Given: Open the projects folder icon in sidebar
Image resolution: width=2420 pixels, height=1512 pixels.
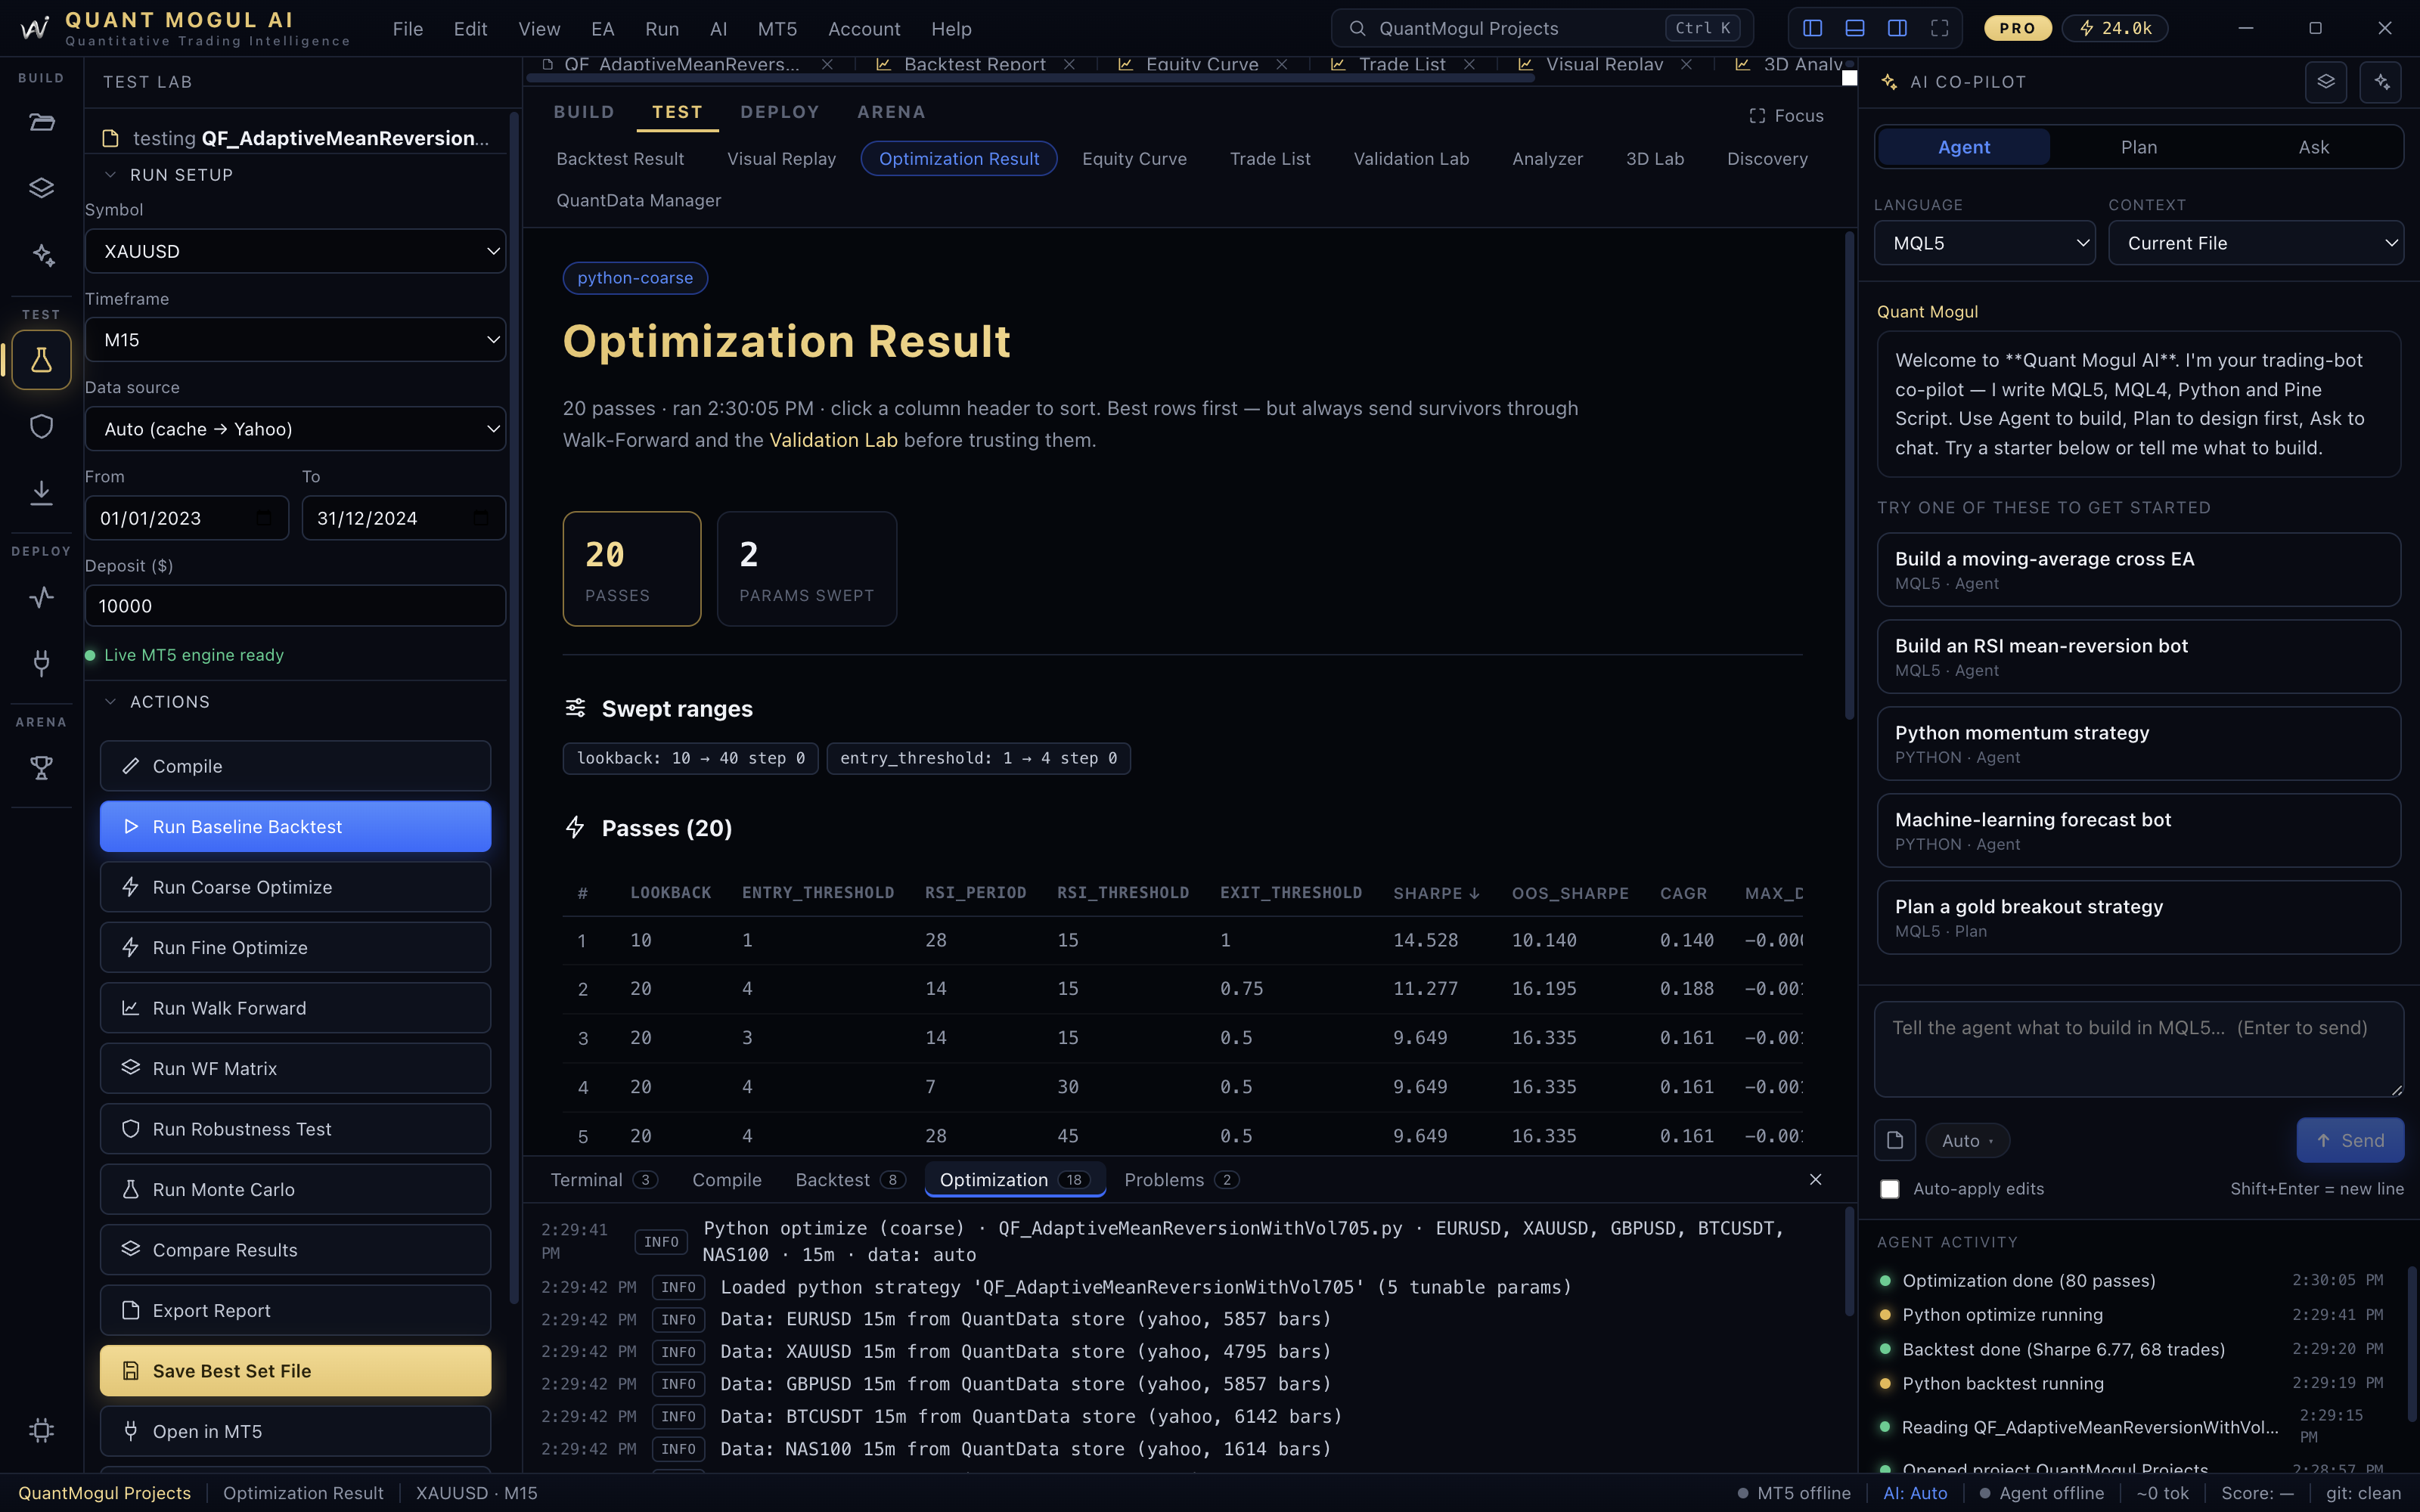Looking at the screenshot, I should pyautogui.click(x=41, y=123).
